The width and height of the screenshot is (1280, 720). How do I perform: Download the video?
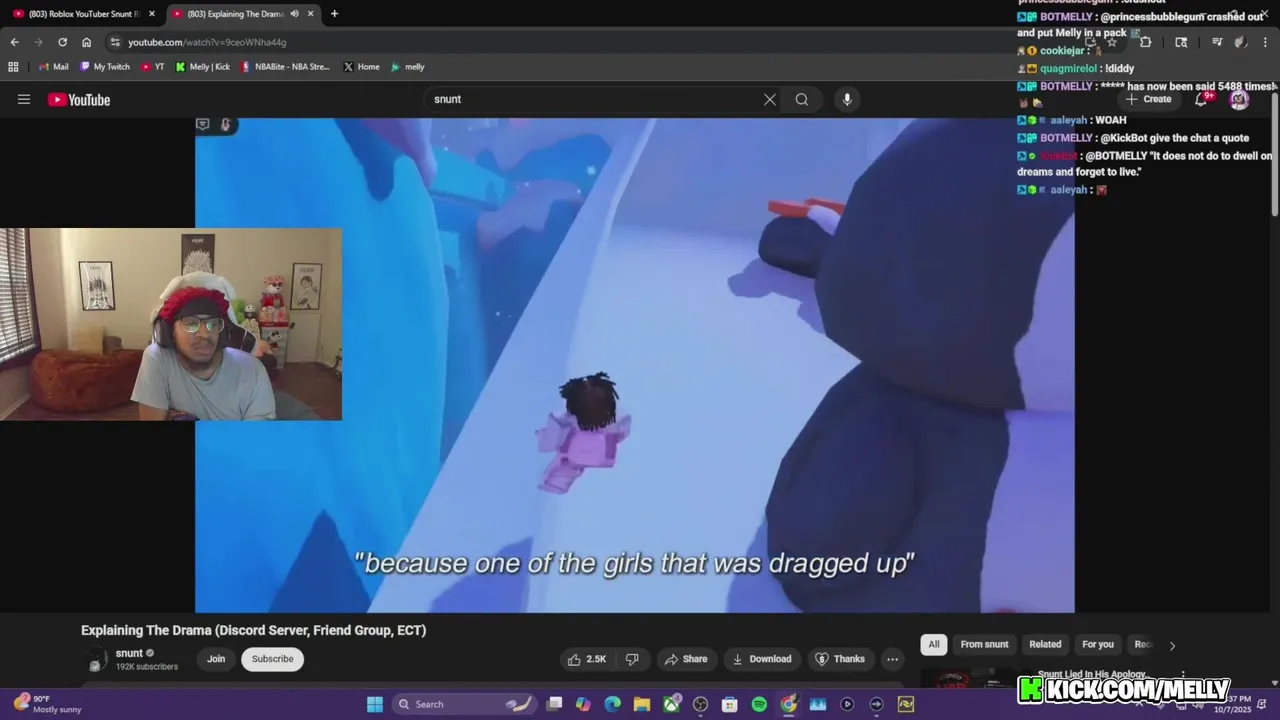762,659
